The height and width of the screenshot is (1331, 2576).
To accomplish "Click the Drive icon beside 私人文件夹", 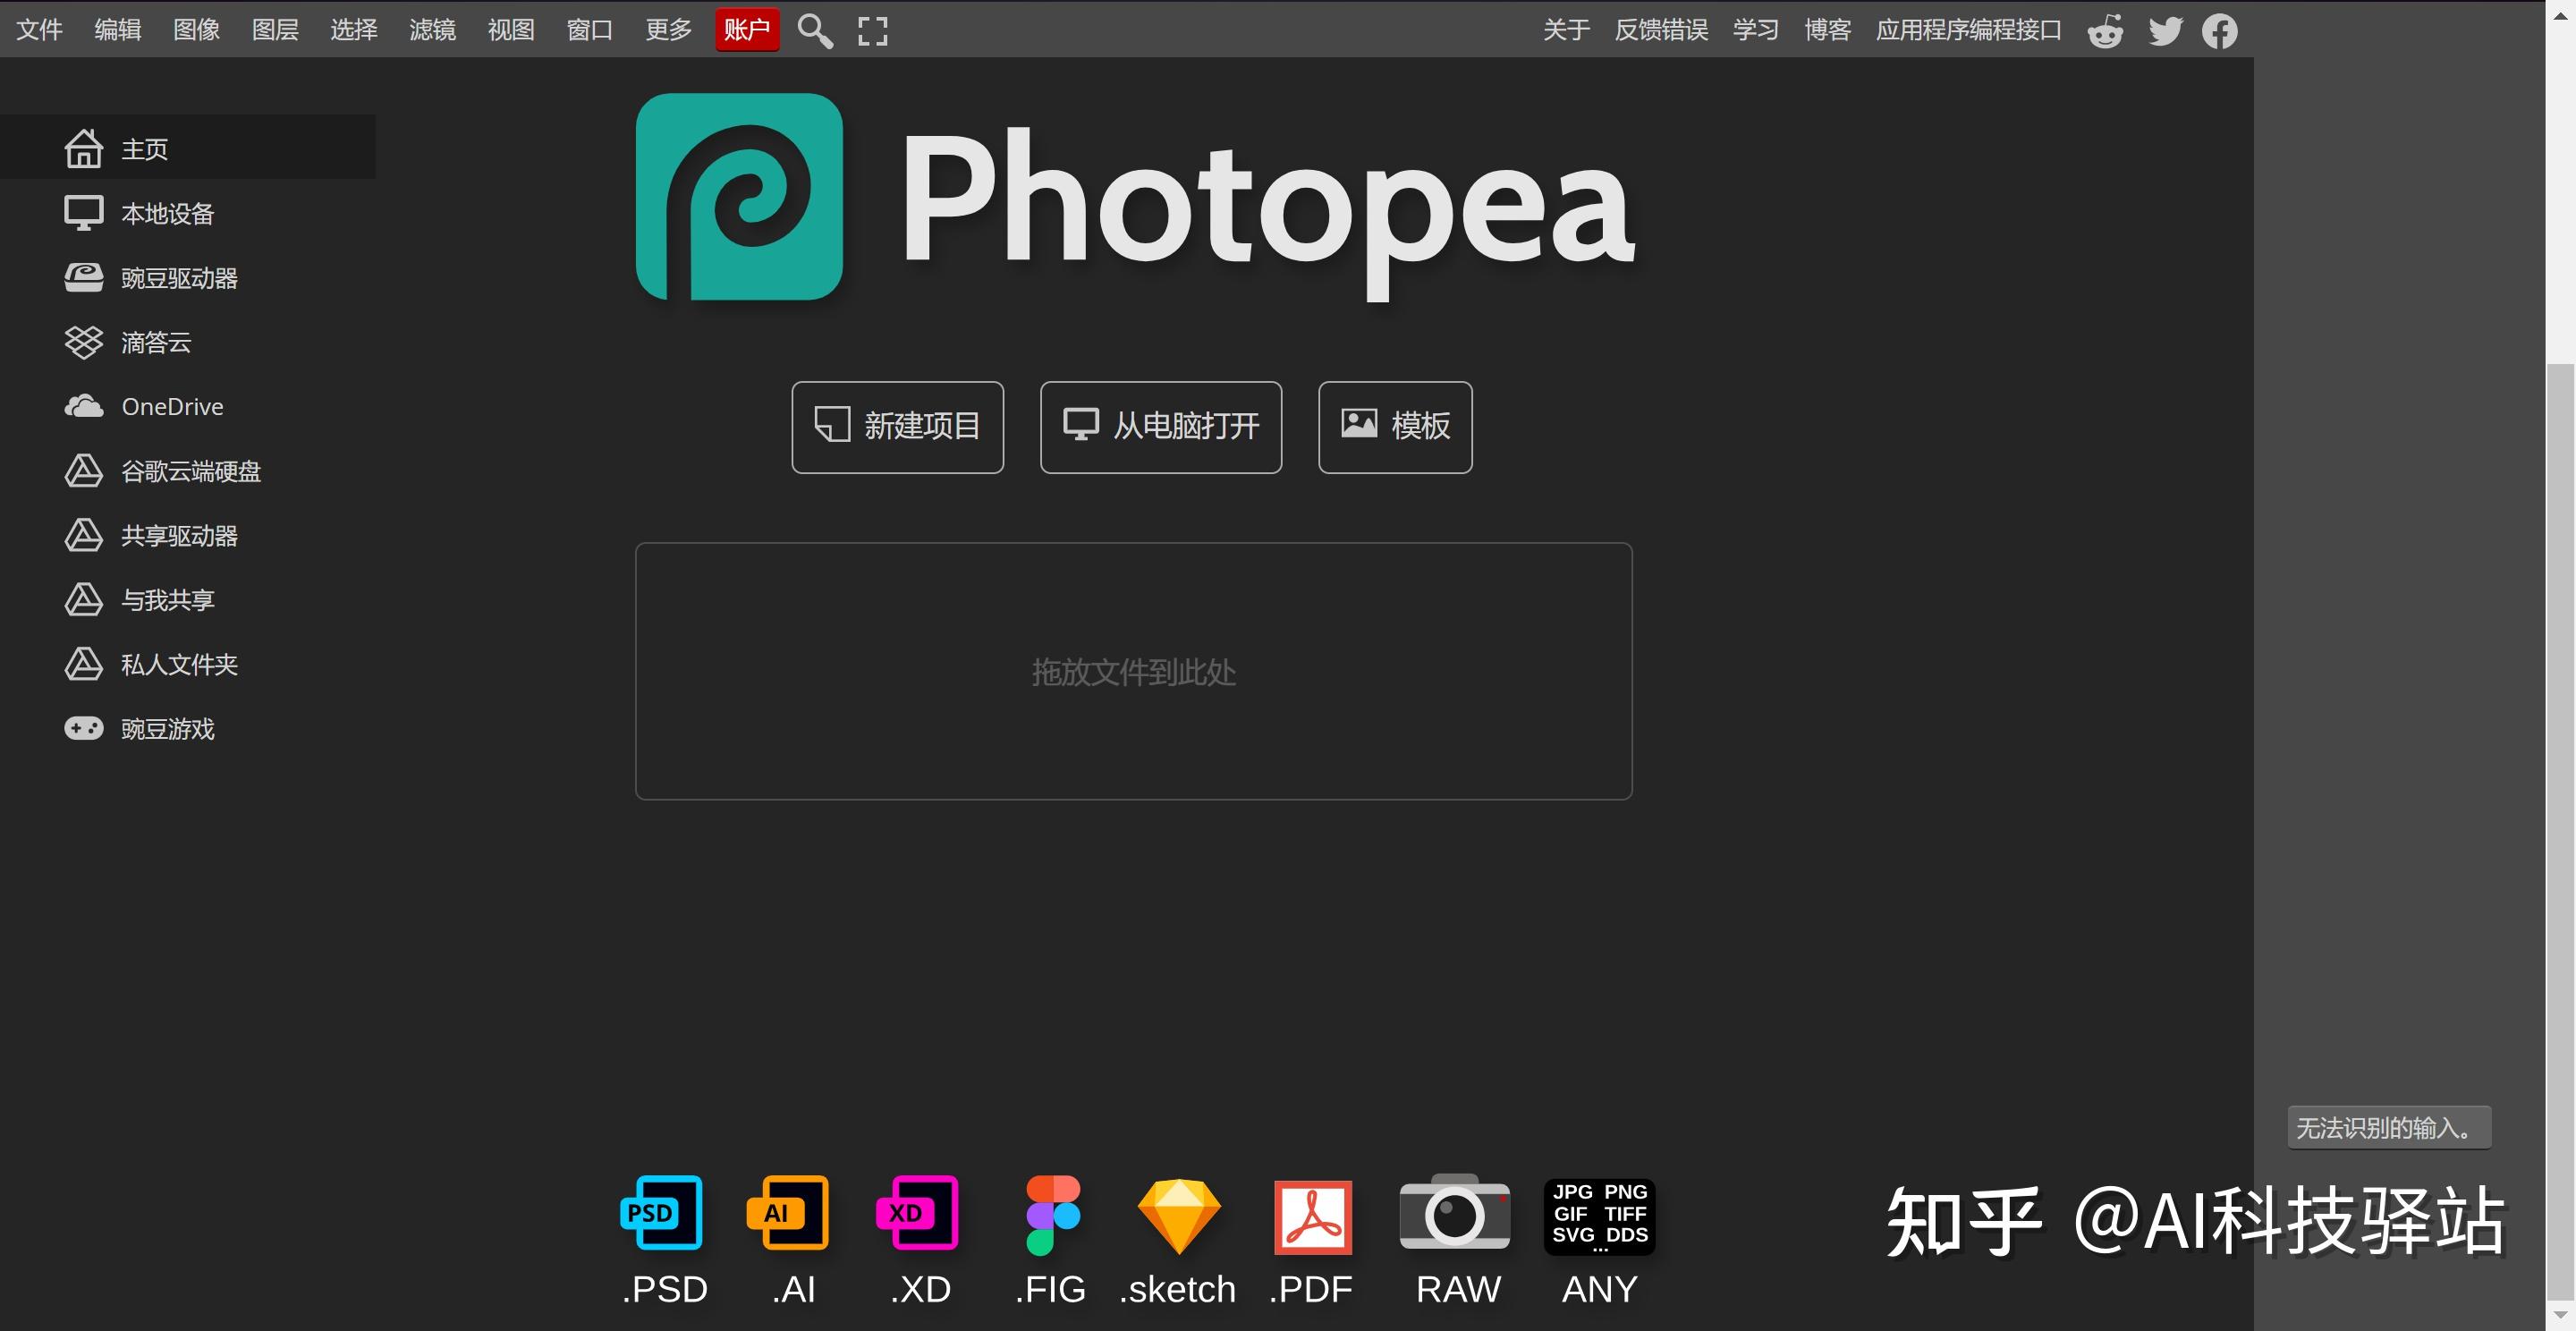I will point(84,664).
